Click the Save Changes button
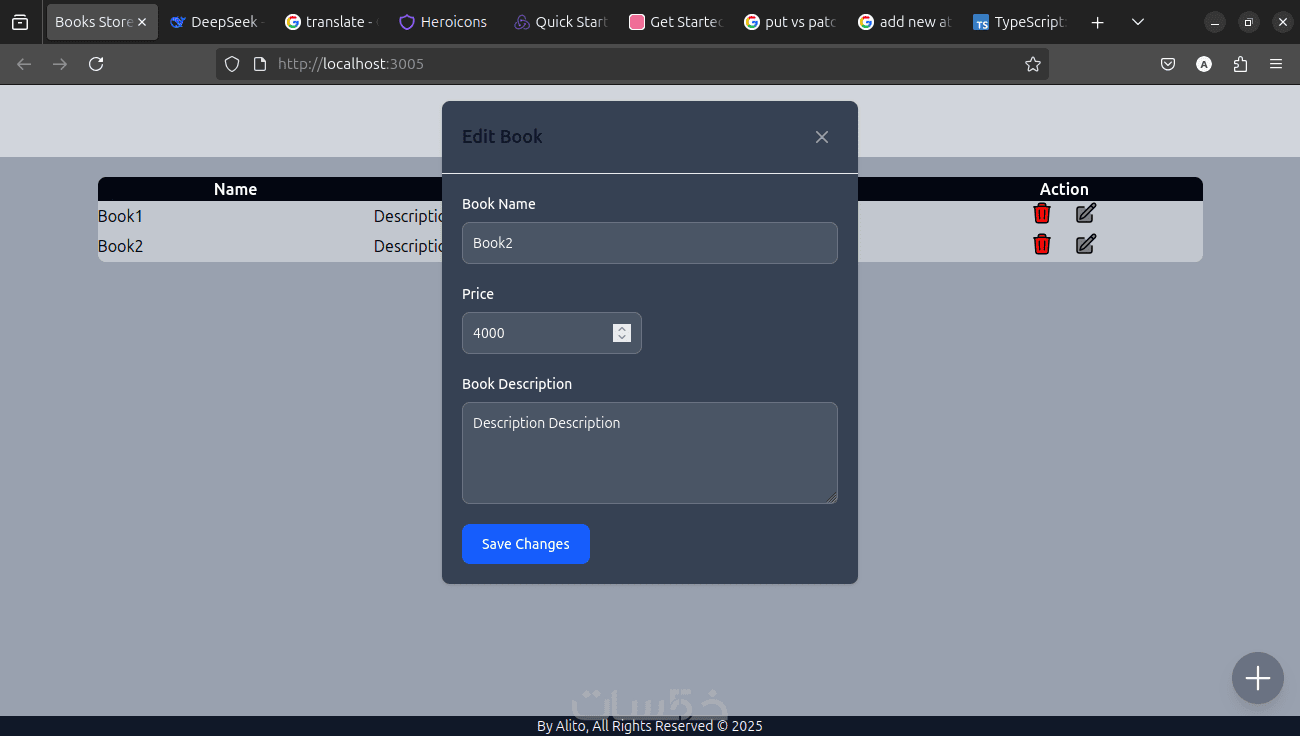 (526, 544)
